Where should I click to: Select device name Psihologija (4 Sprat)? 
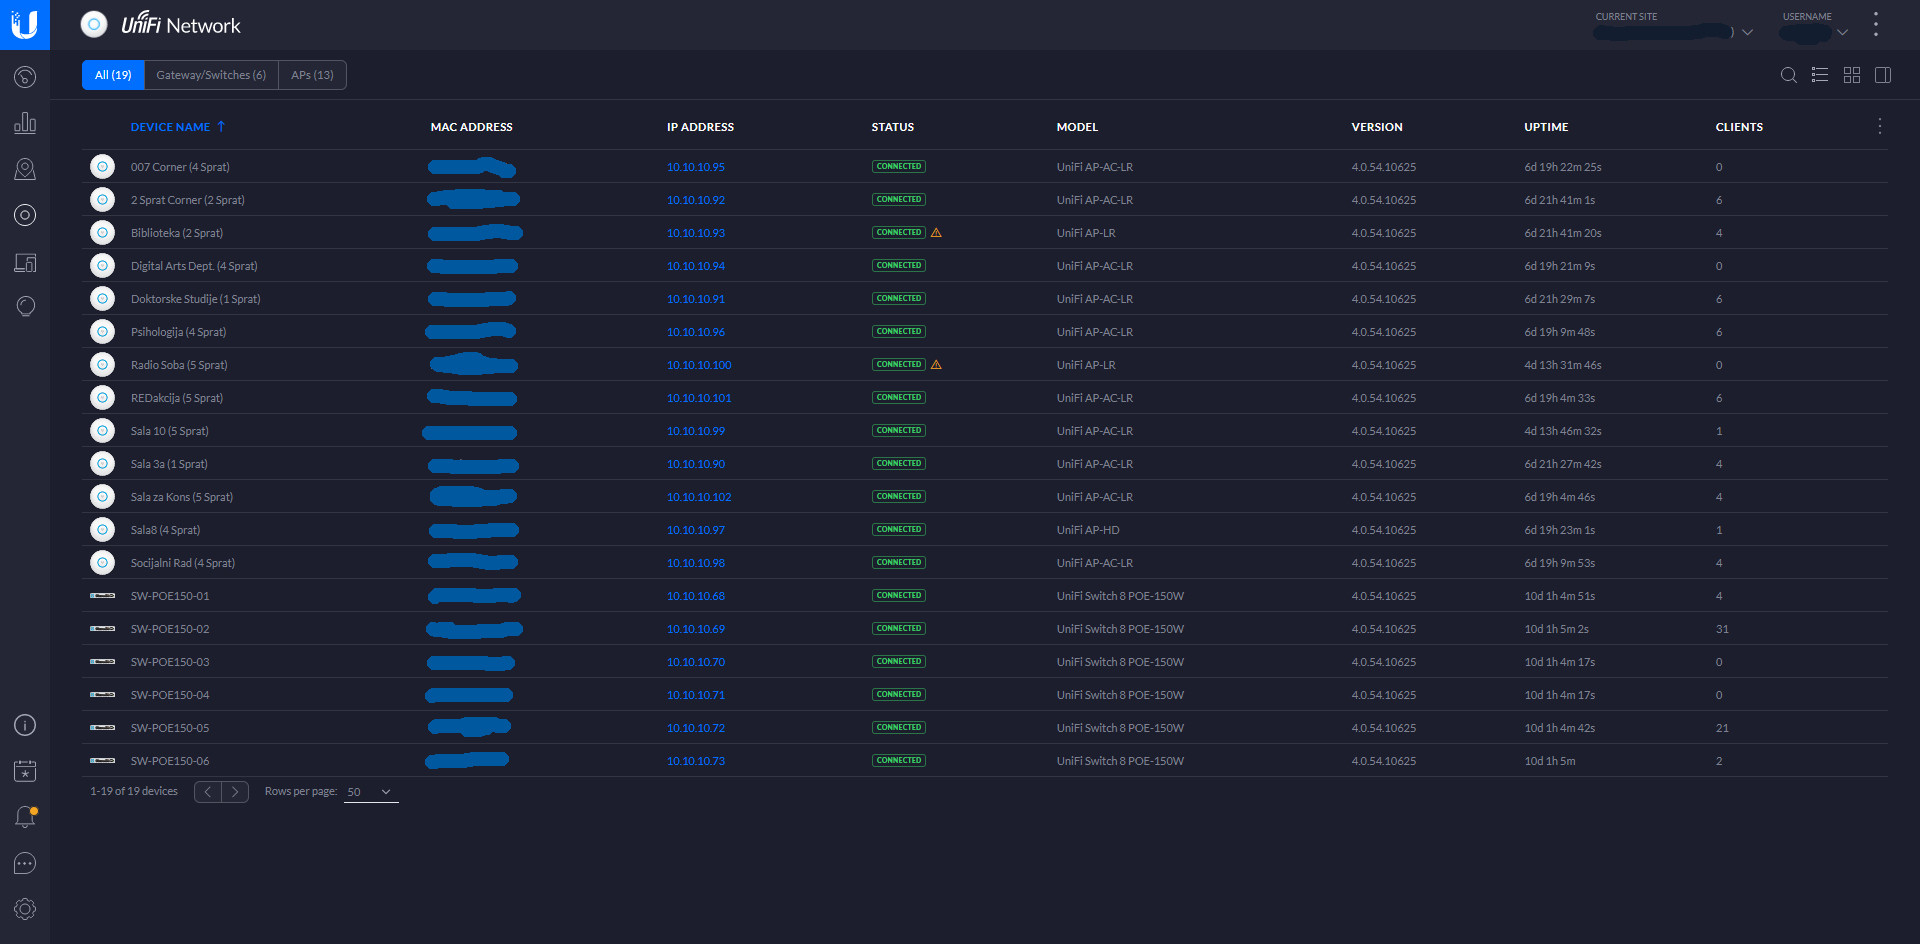[178, 332]
